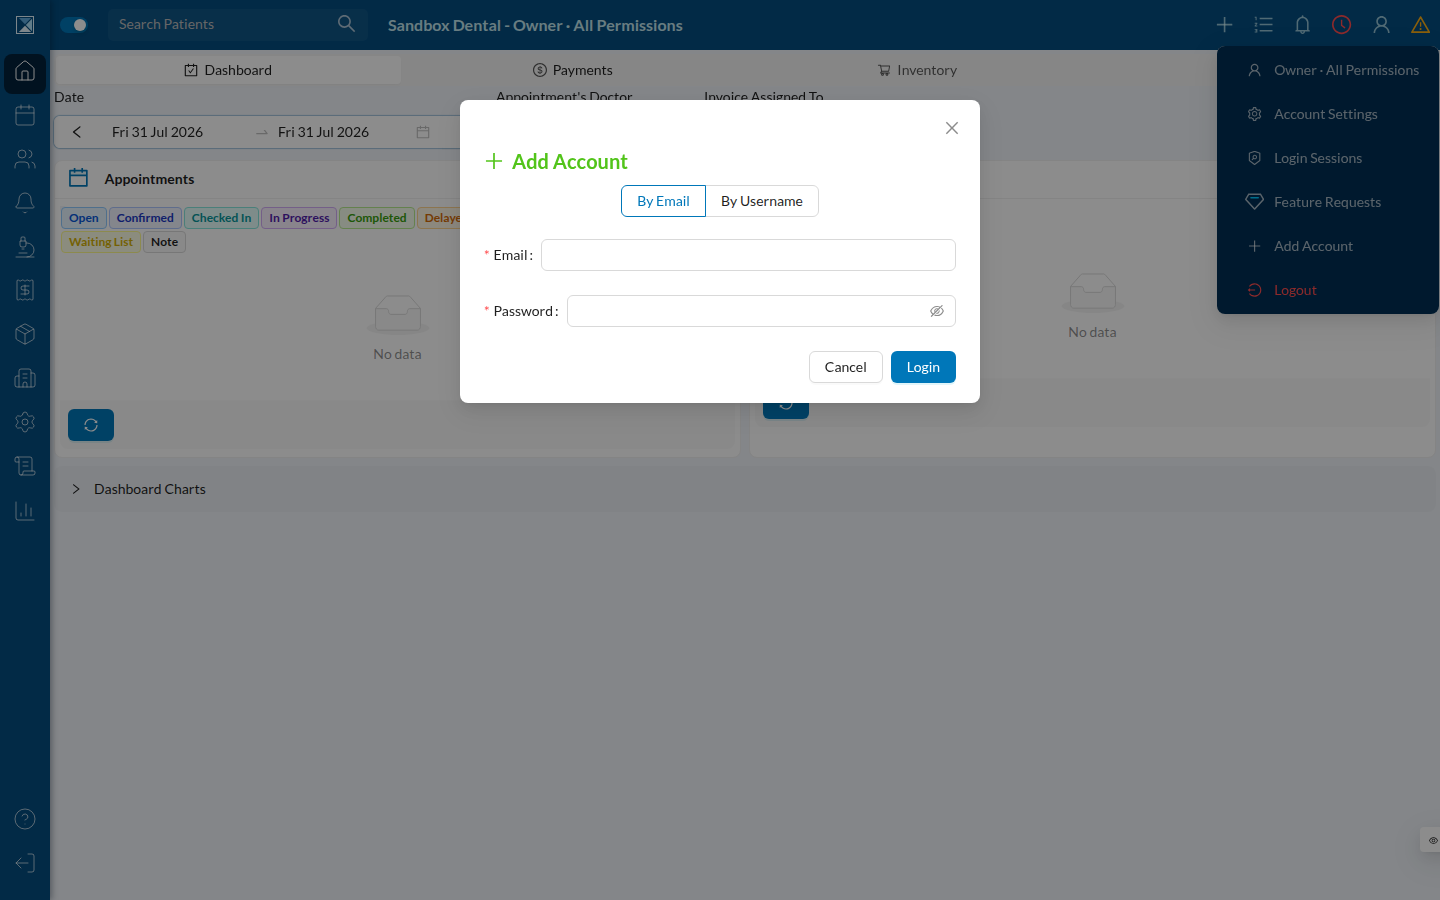
Task: Click the refresh button below Appointments
Action: click(x=91, y=425)
